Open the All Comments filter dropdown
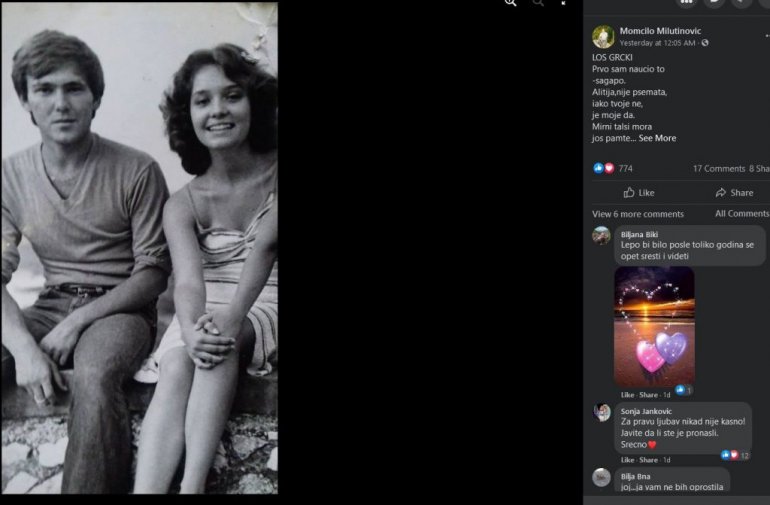 (742, 214)
